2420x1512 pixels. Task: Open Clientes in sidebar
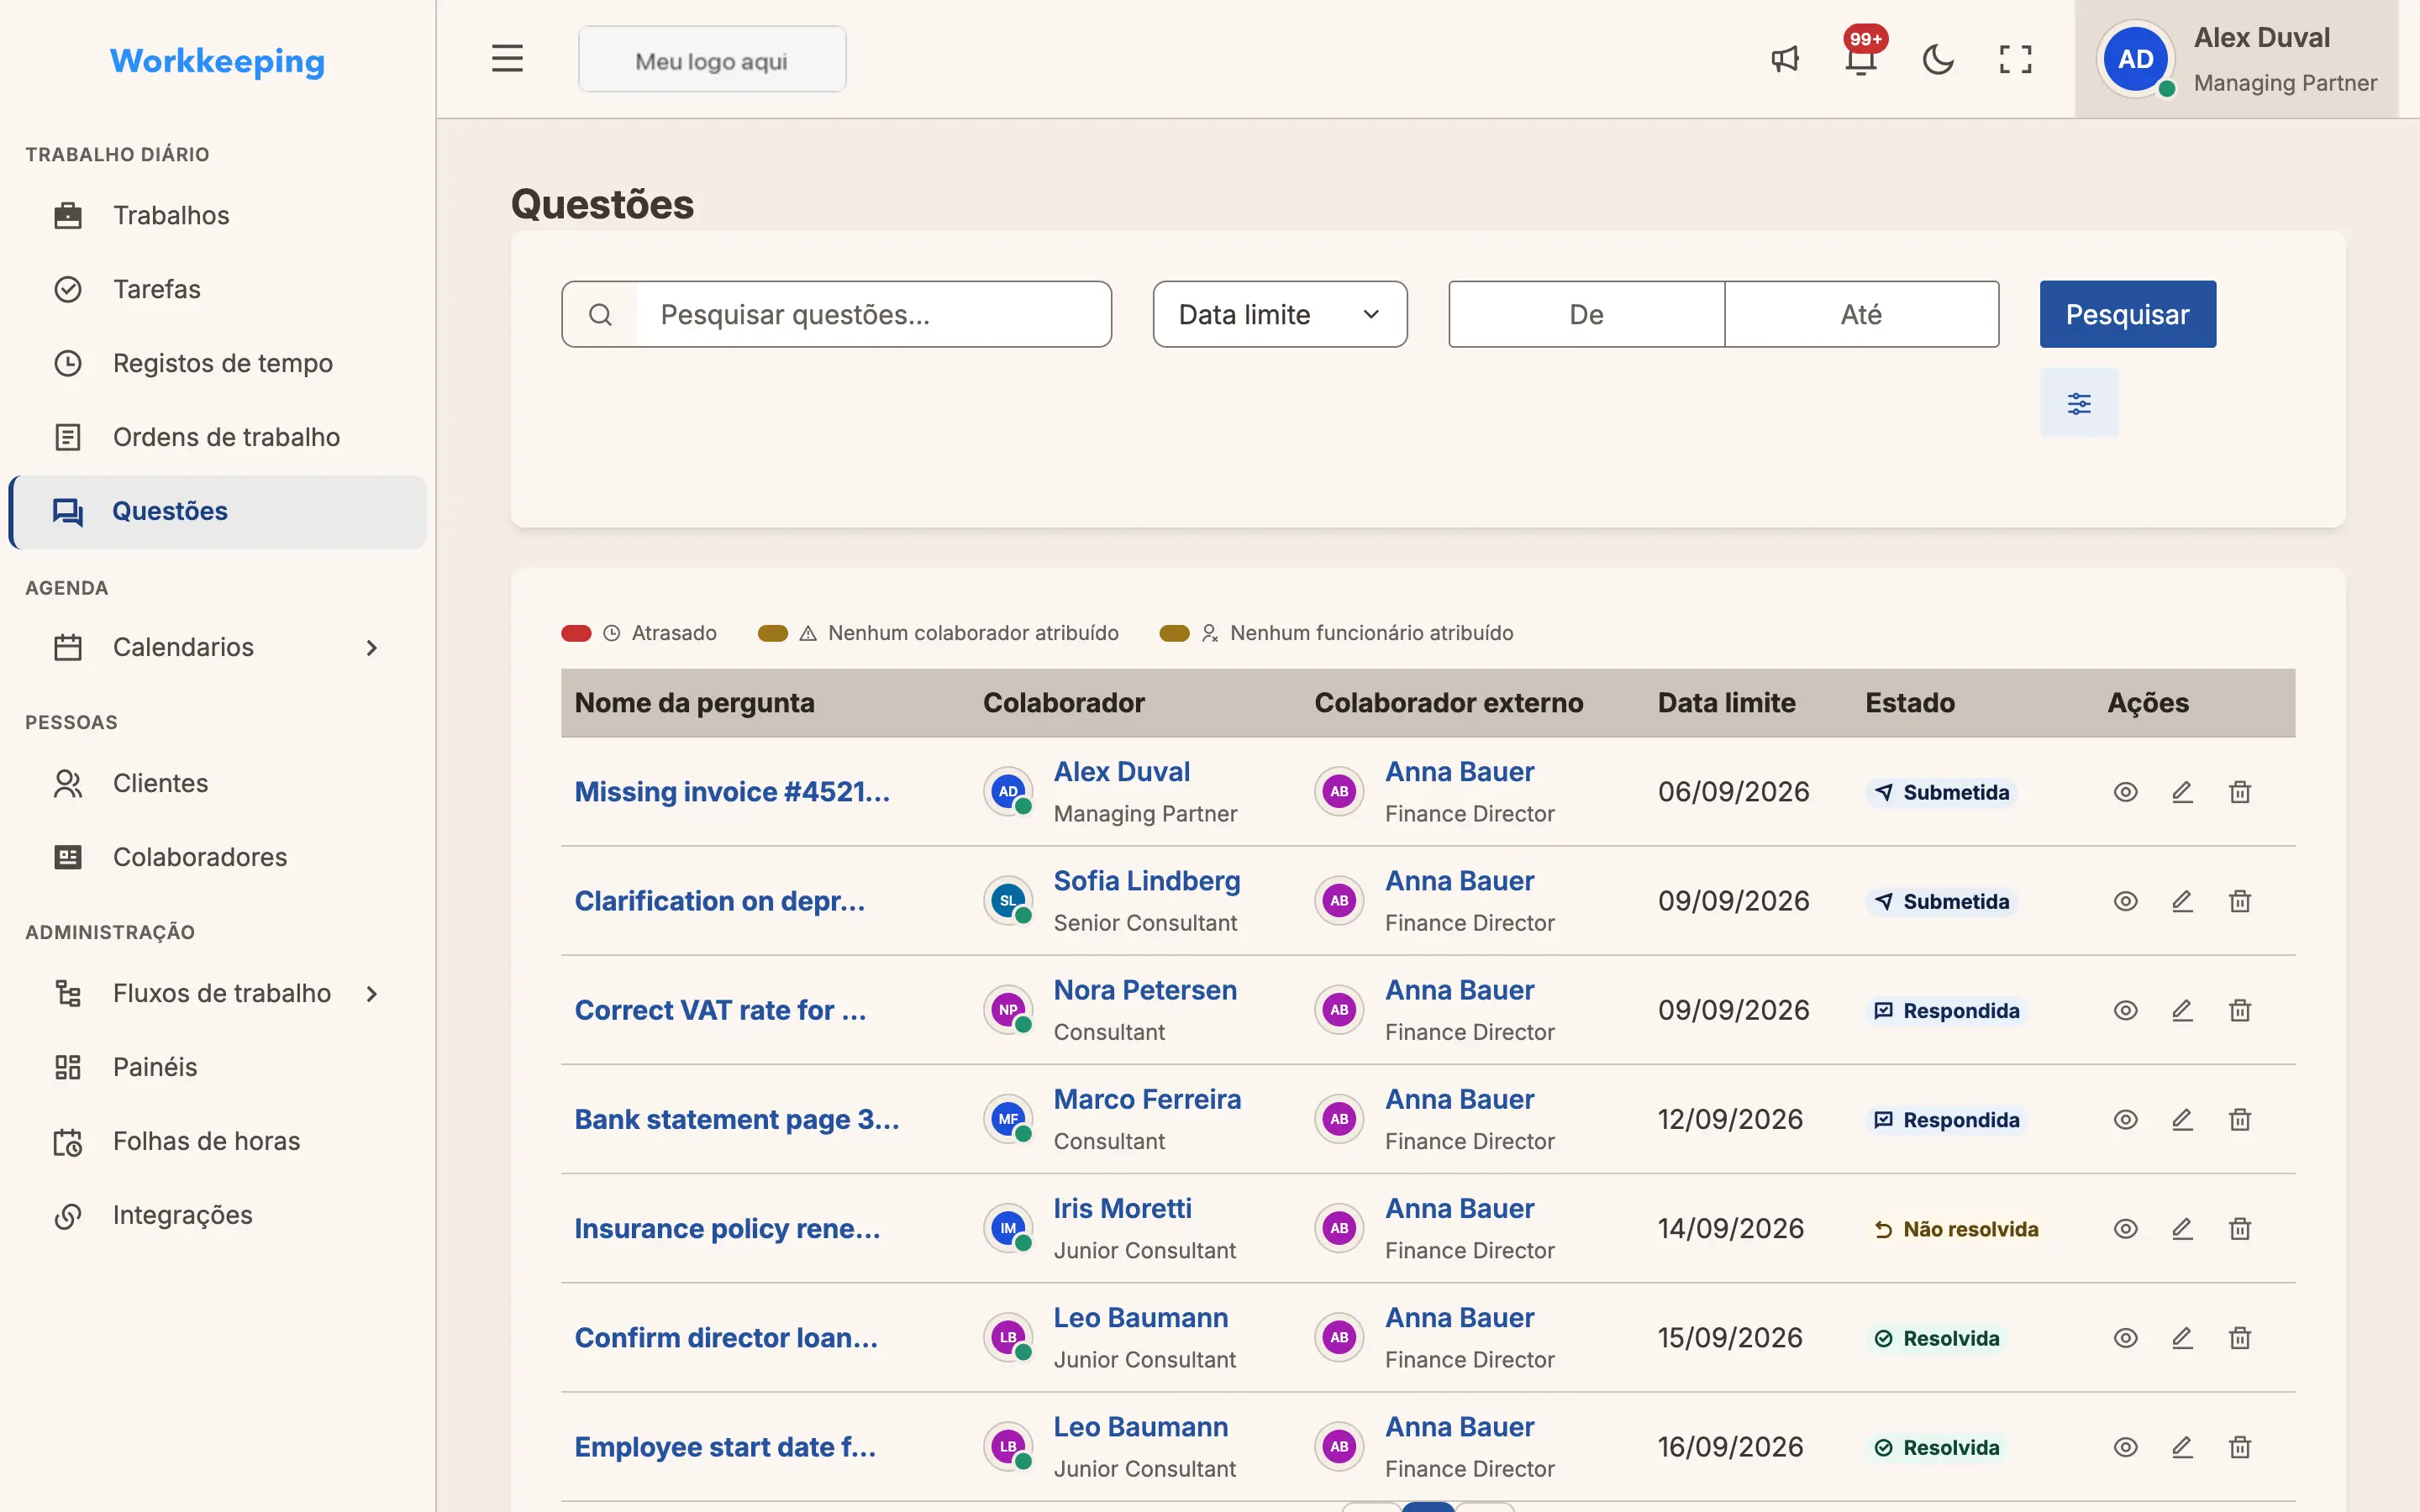pyautogui.click(x=218, y=783)
